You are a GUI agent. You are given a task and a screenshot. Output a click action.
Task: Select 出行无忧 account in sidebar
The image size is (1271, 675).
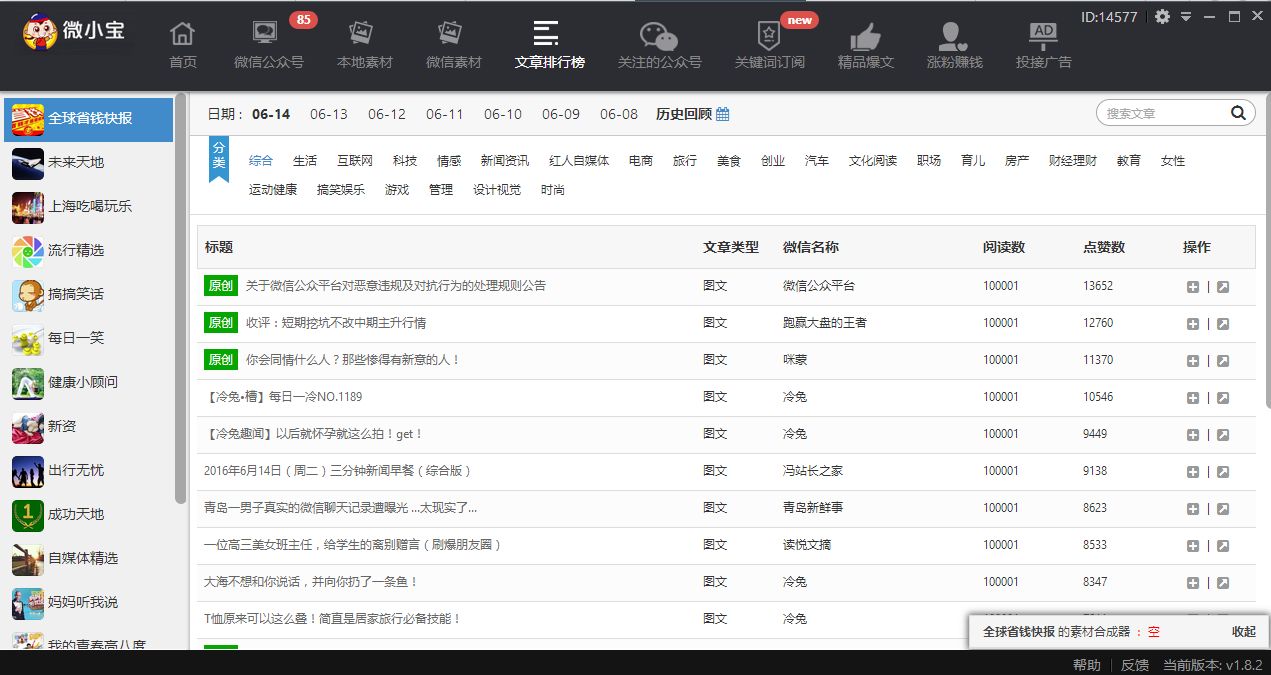(88, 470)
